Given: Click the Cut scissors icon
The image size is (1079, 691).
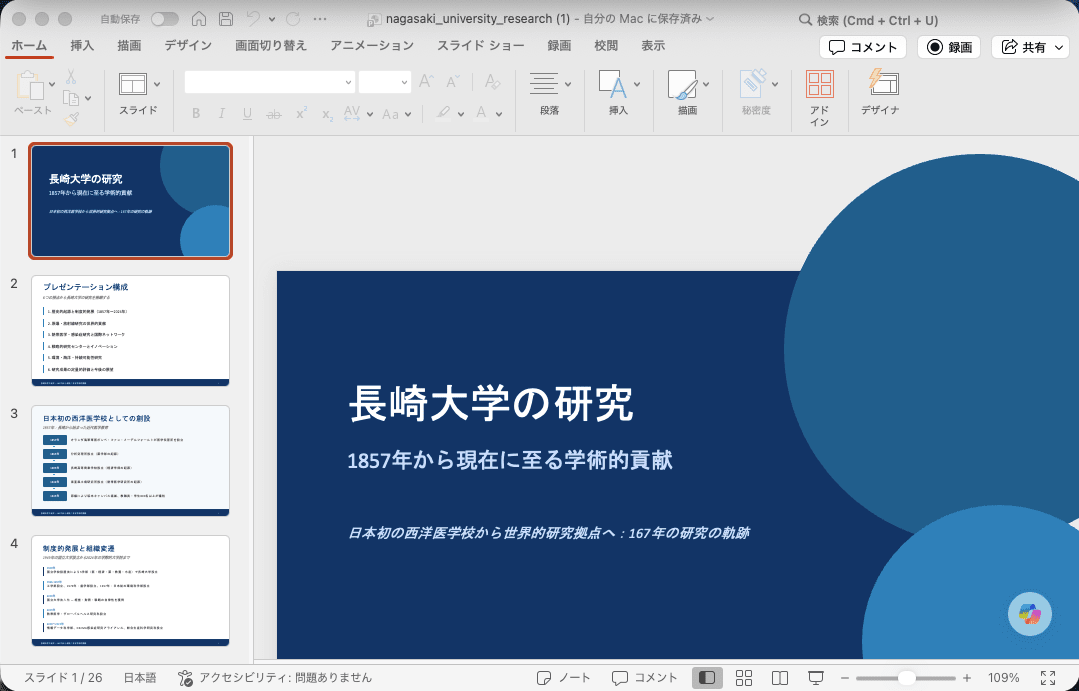Looking at the screenshot, I should click(x=70, y=76).
